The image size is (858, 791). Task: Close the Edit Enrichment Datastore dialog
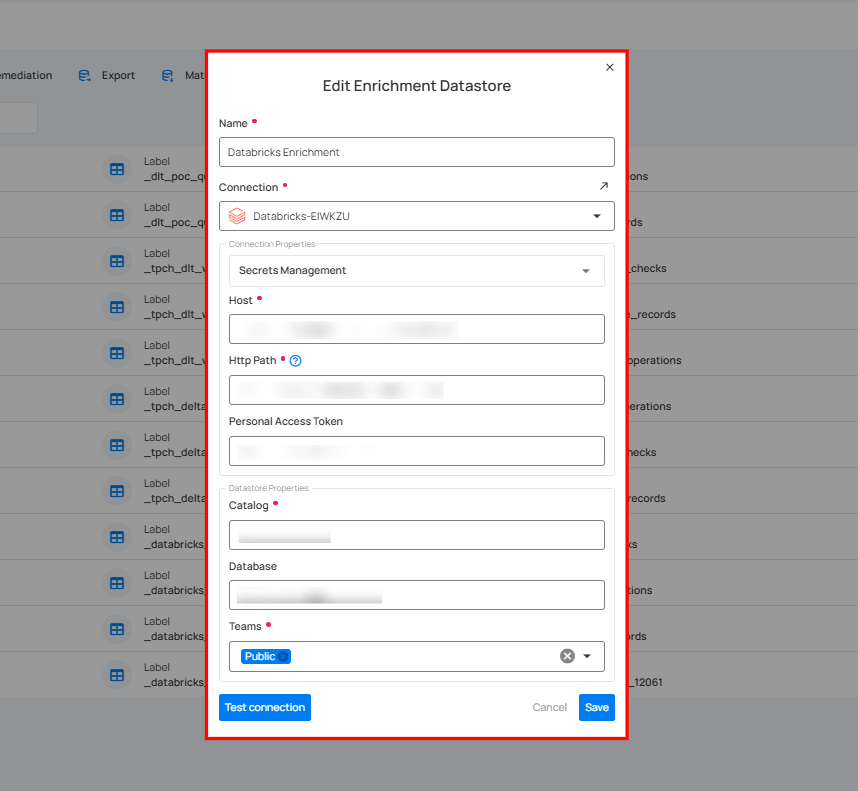point(610,67)
